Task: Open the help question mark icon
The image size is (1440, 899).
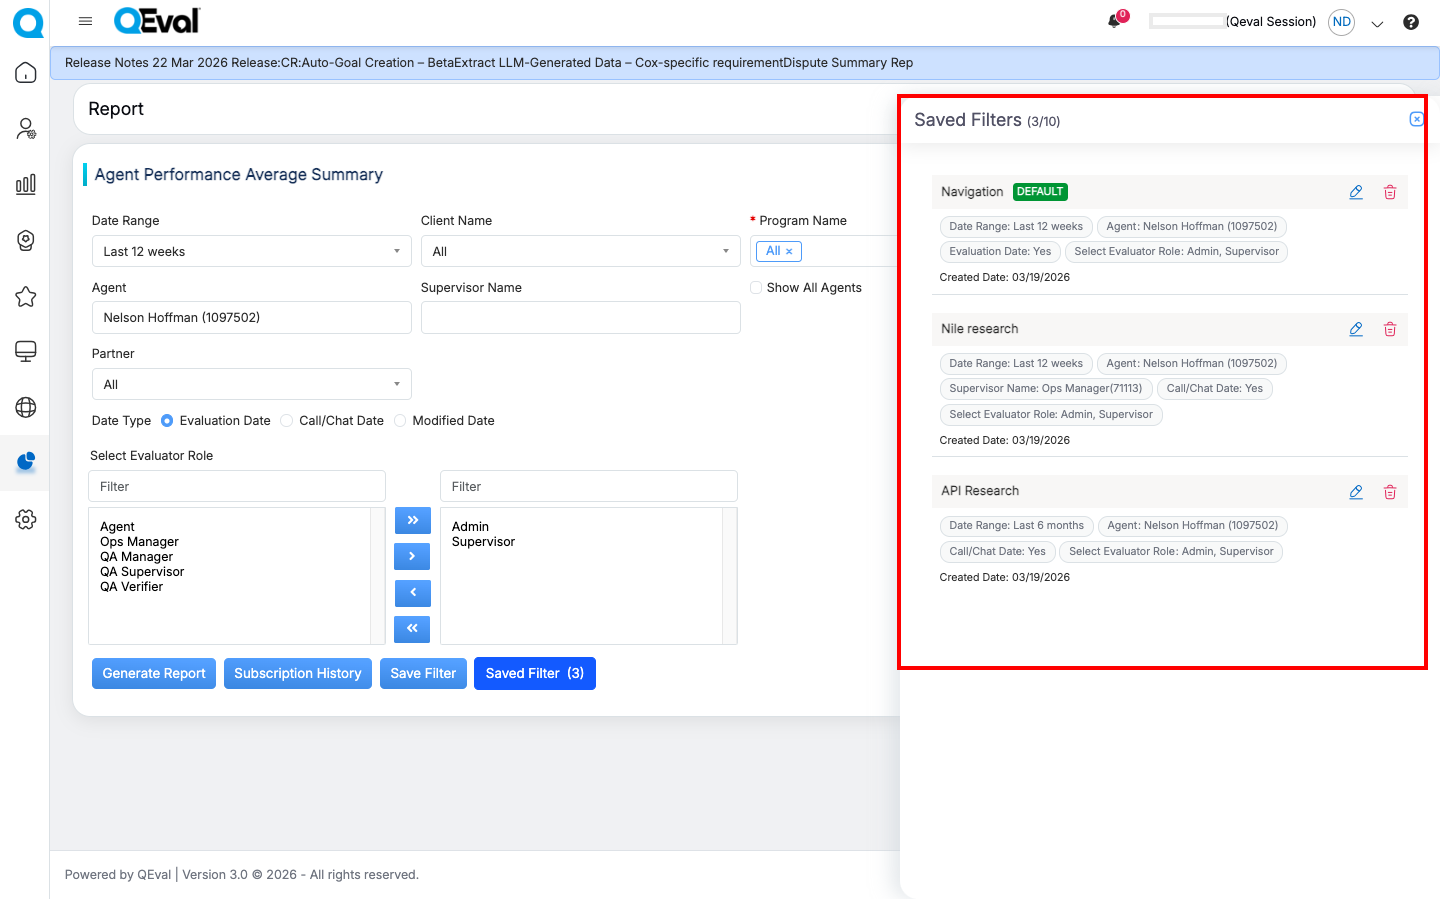Action: coord(1410,22)
